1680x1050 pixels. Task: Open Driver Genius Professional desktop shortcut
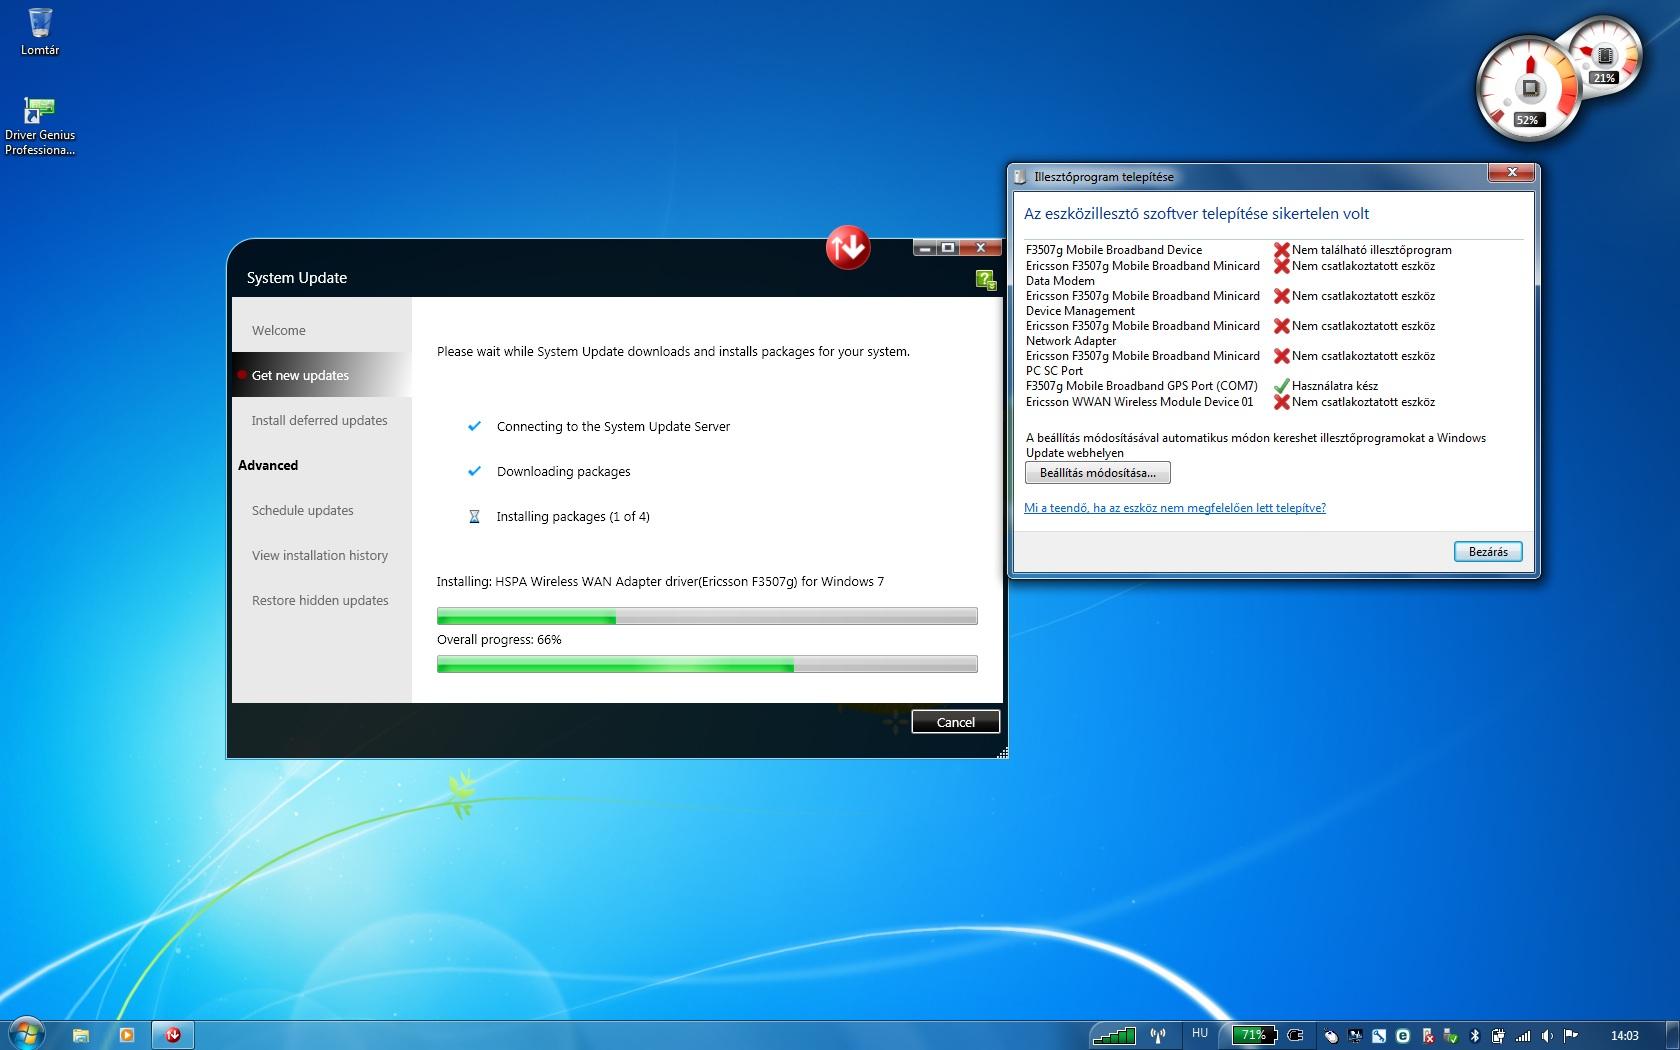(40, 126)
